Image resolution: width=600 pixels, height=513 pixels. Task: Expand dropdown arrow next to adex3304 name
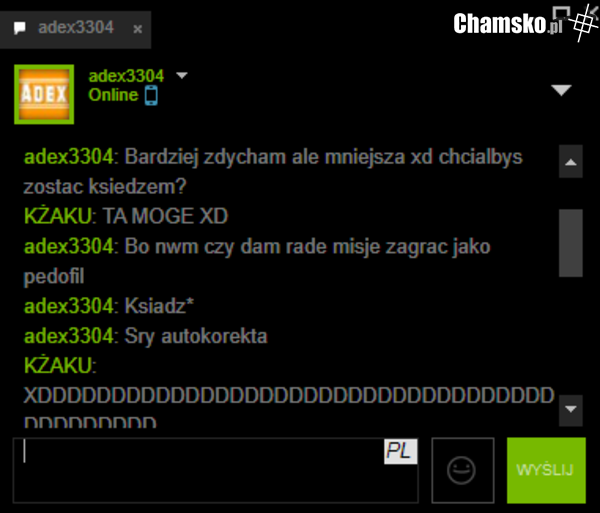pyautogui.click(x=182, y=75)
